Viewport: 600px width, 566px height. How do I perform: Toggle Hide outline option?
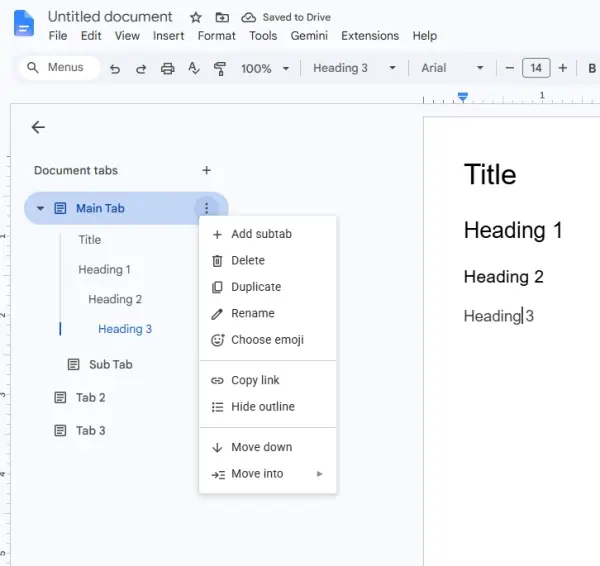267,406
